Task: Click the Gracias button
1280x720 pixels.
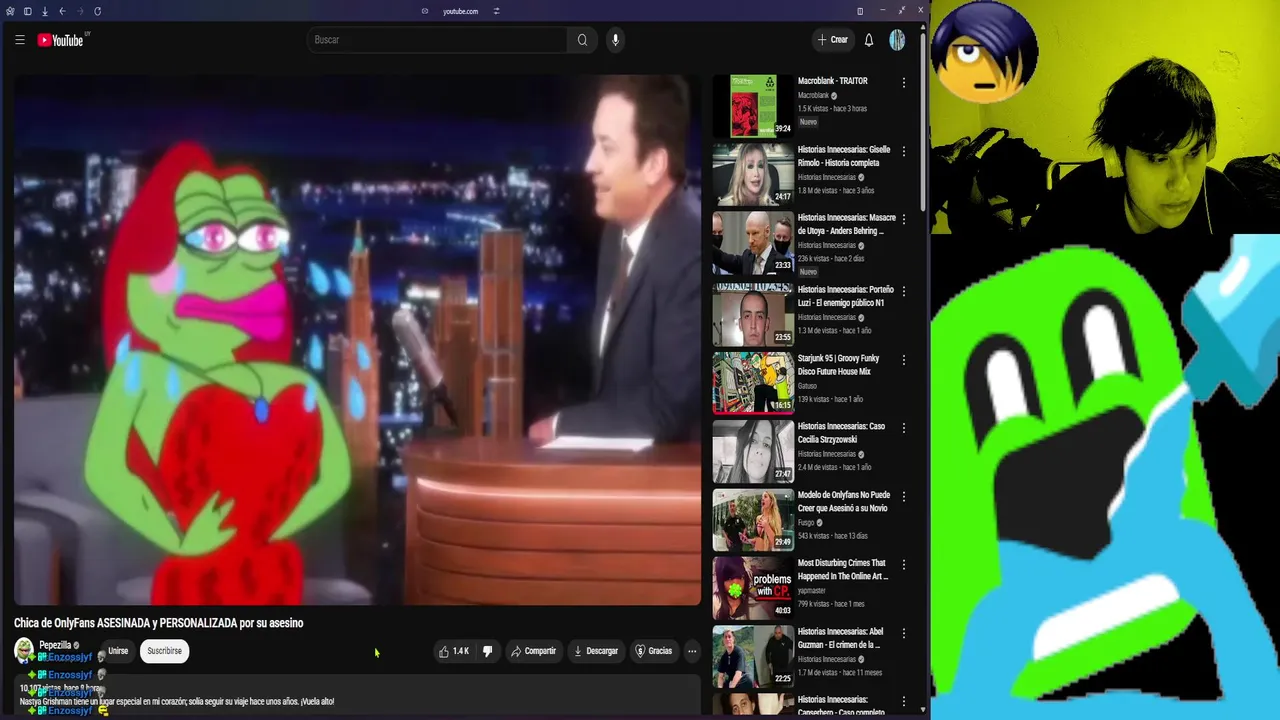Action: click(653, 651)
